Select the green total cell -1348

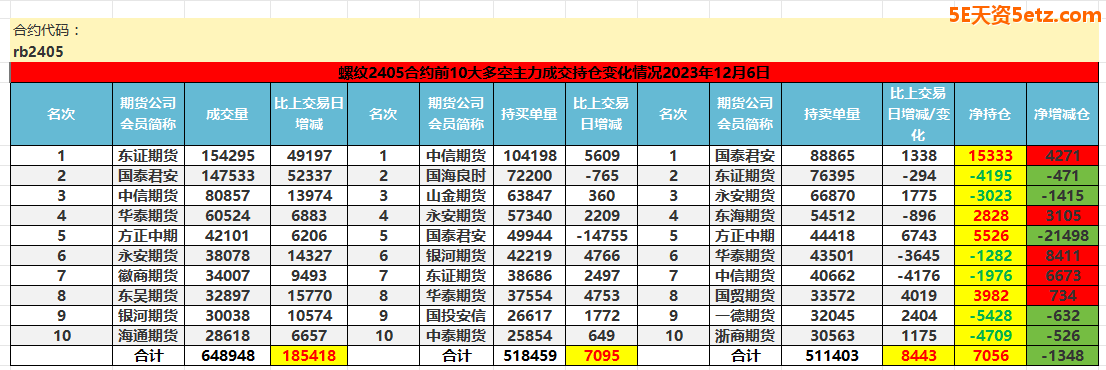pyautogui.click(x=1062, y=356)
